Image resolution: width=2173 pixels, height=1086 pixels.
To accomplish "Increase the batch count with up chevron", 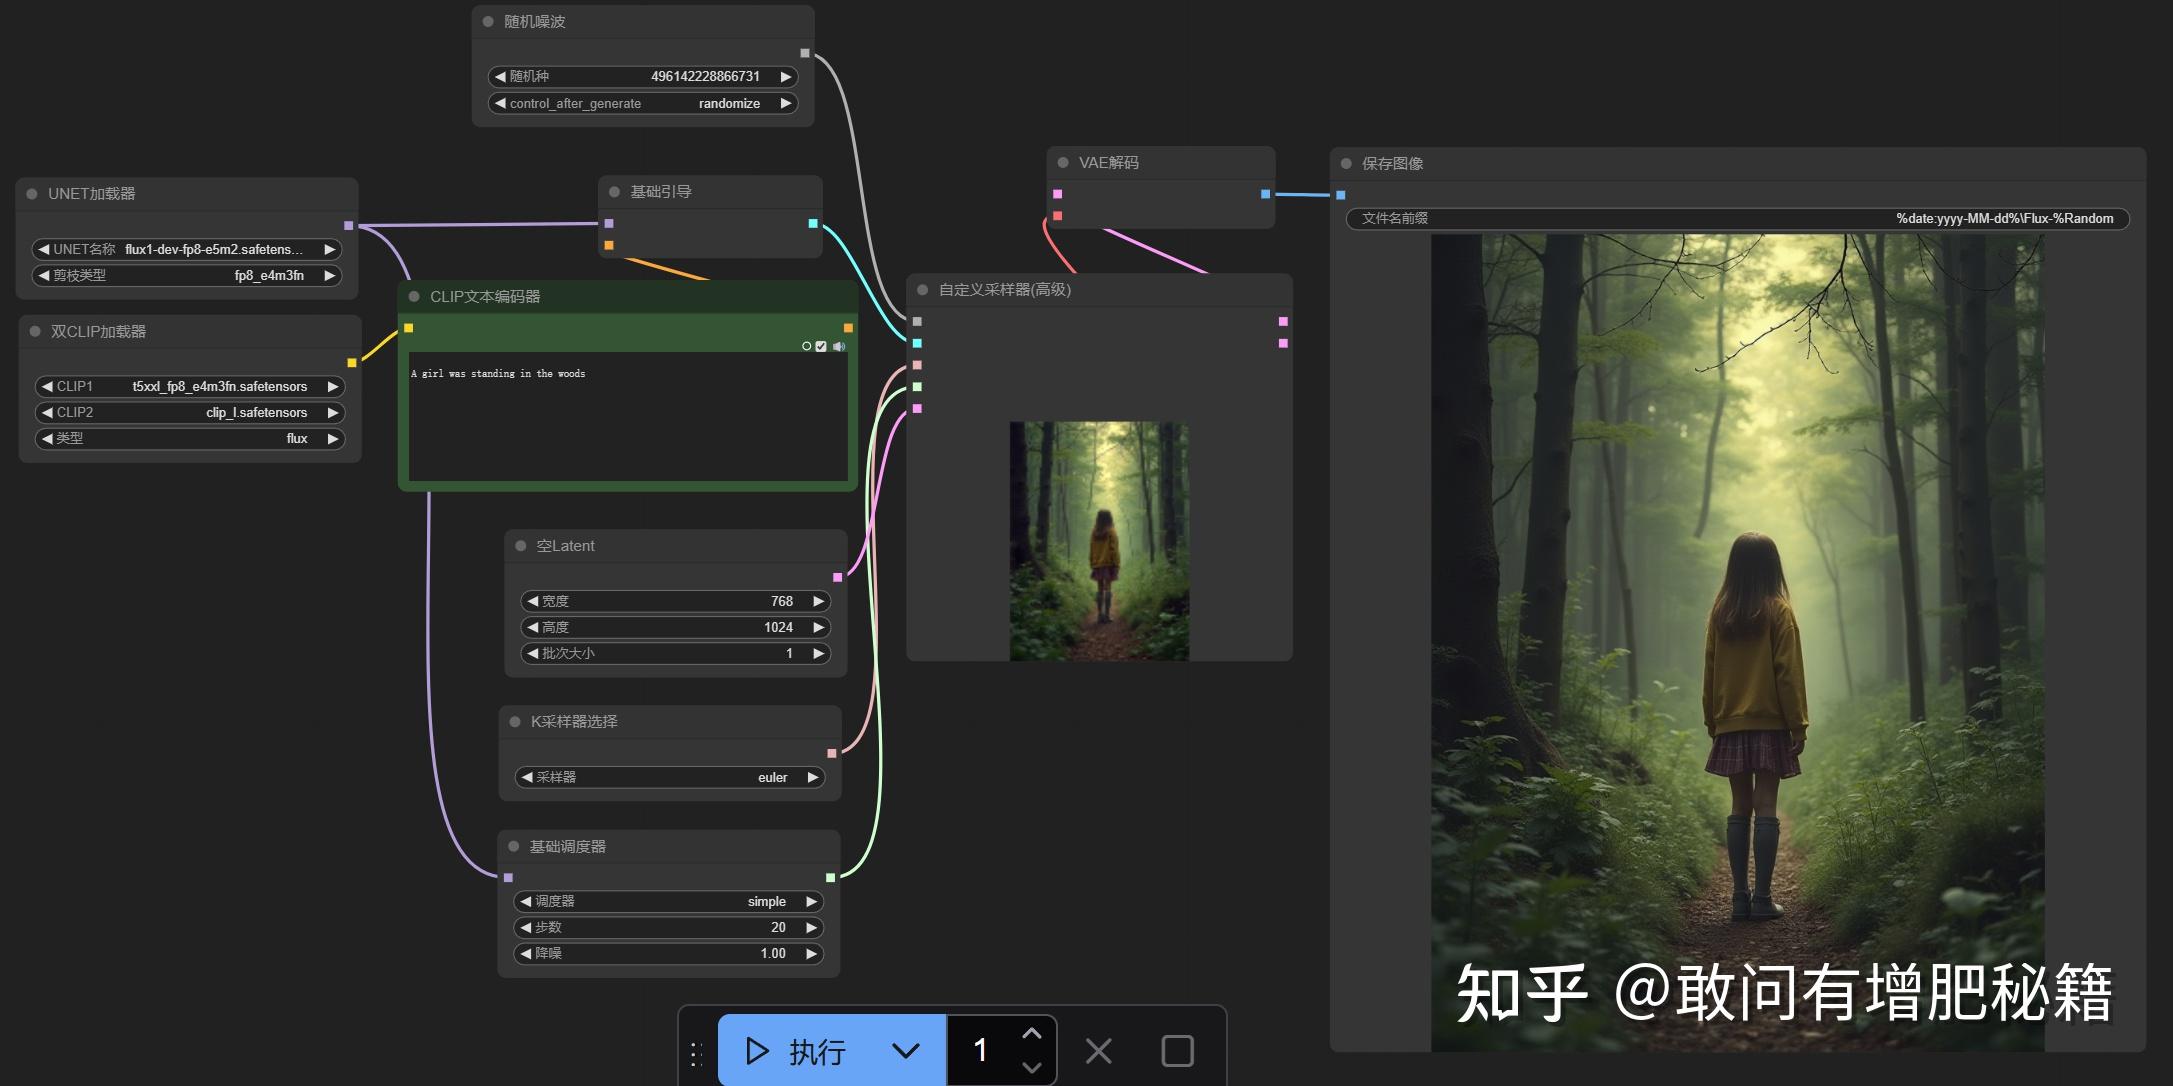I will coord(1032,1034).
